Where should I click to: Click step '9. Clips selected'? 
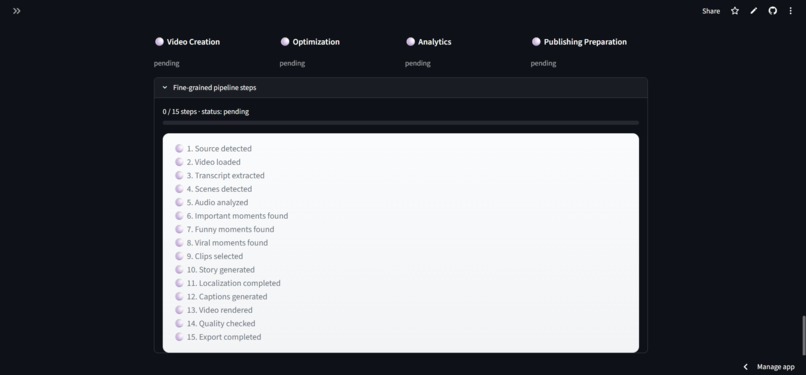pos(215,256)
